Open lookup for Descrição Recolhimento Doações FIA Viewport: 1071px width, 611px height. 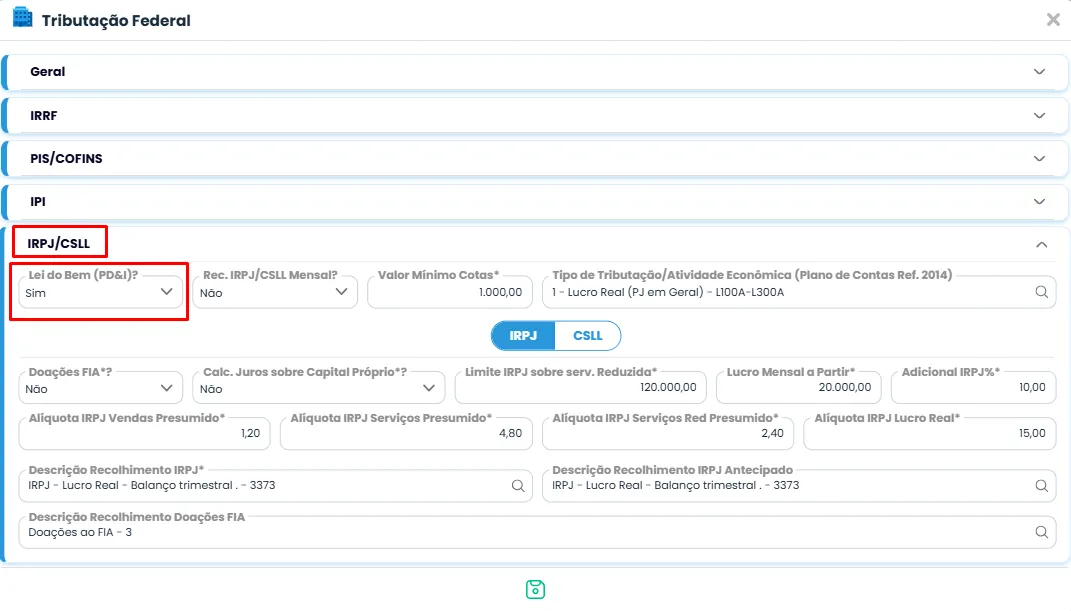pyautogui.click(x=1041, y=532)
